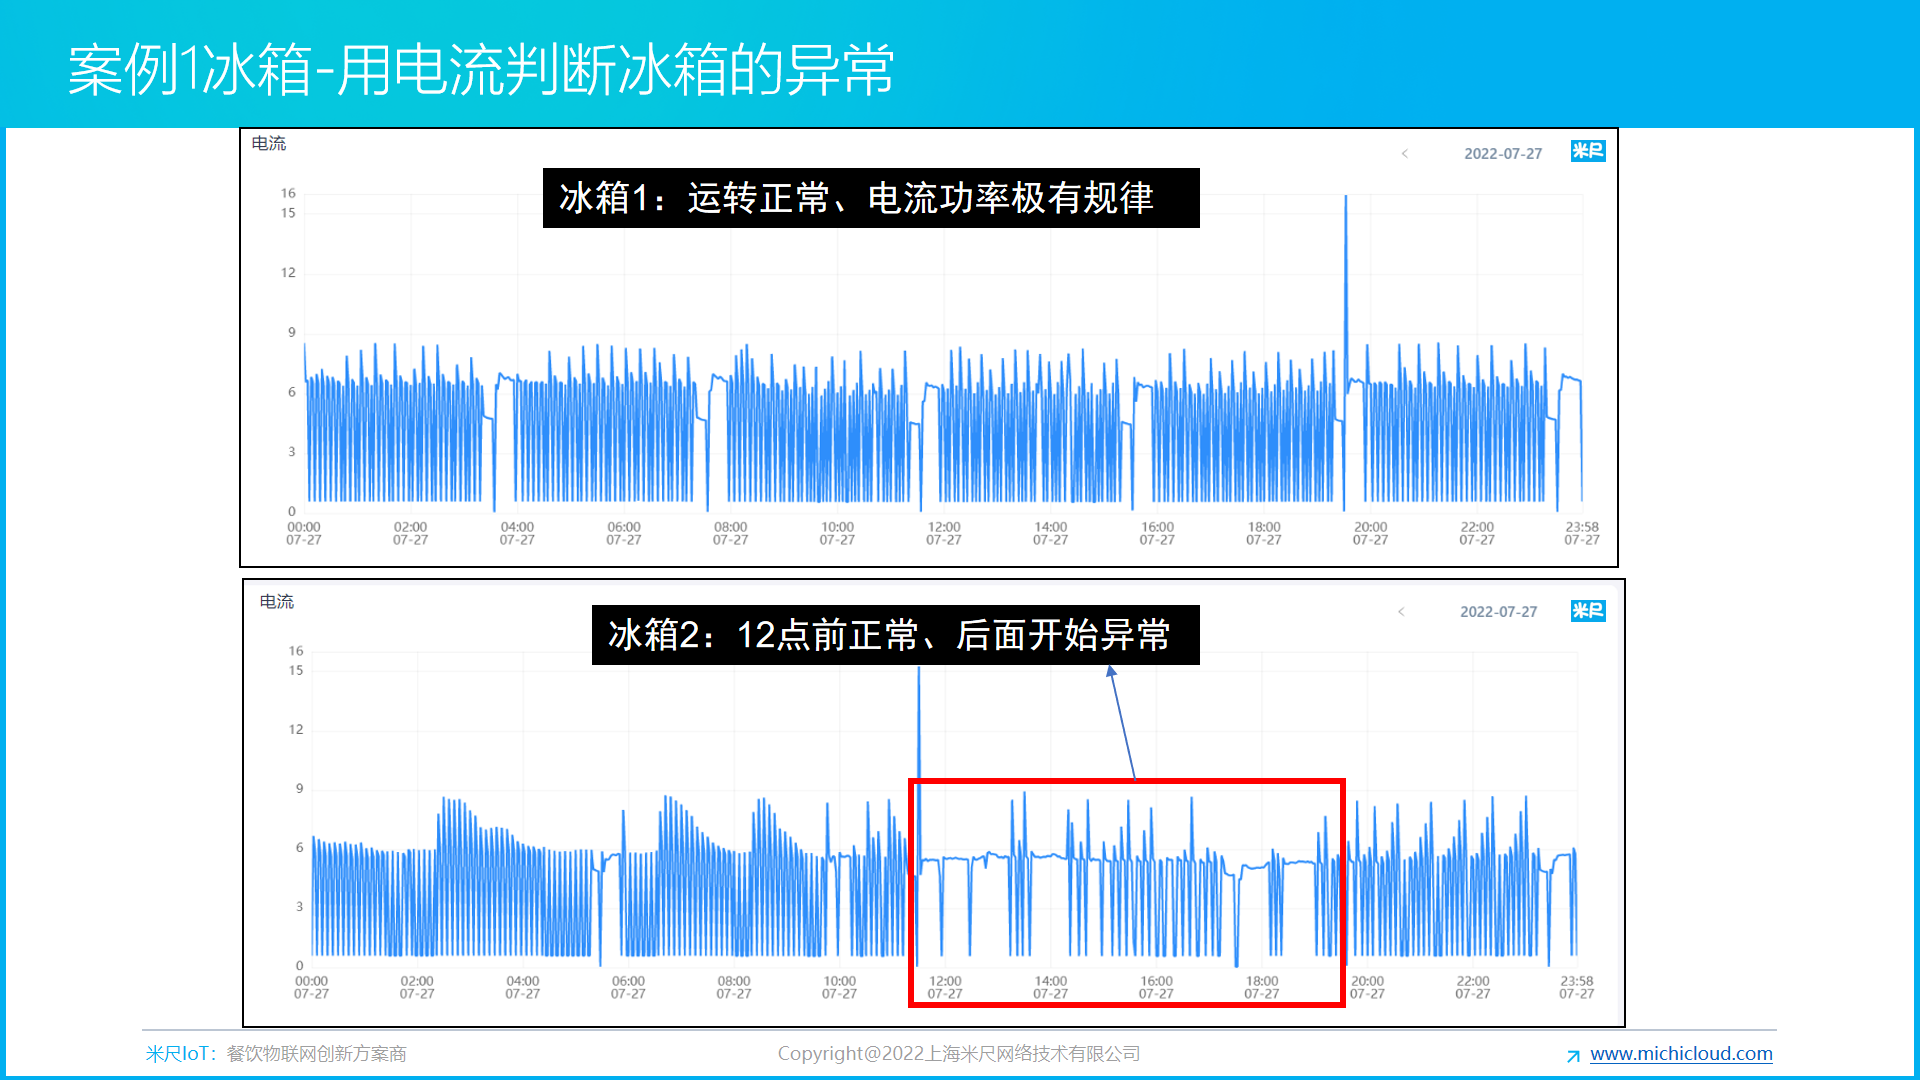The height and width of the screenshot is (1080, 1920).
Task: Click the 04:00 axis label in bottom chart
Action: [x=522, y=987]
